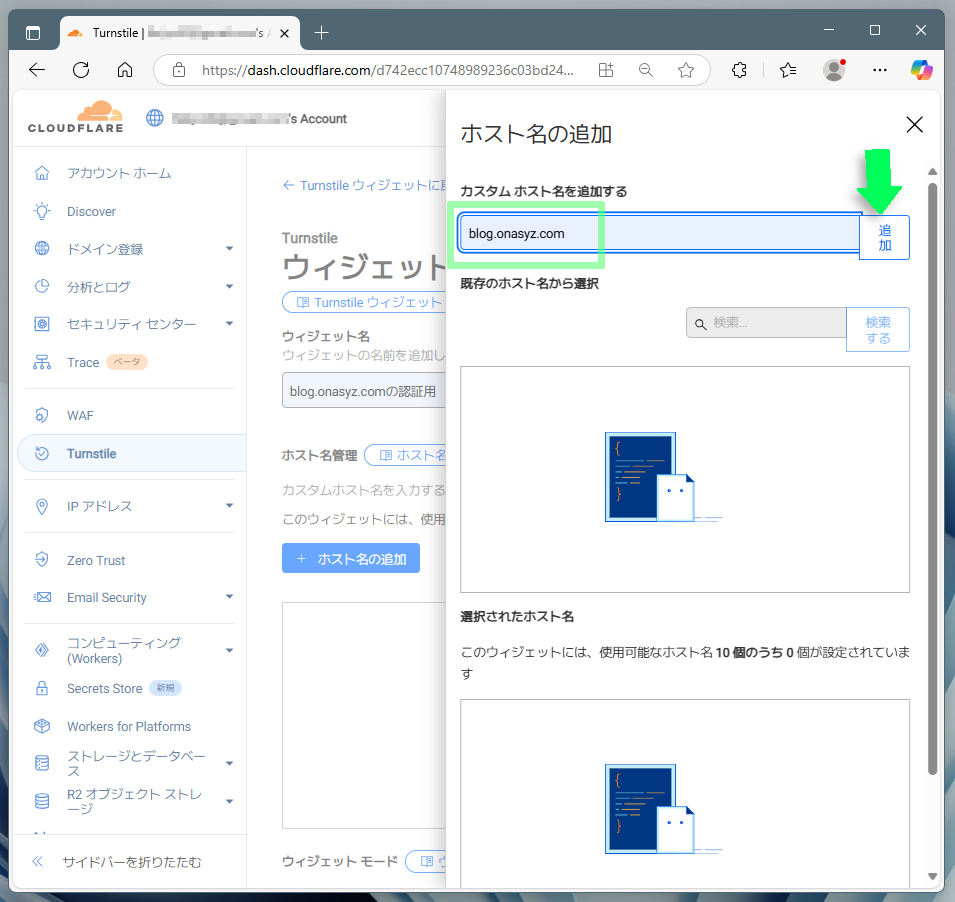This screenshot has height=902, width=955.
Task: Add this page to favorites star
Action: [x=686, y=70]
